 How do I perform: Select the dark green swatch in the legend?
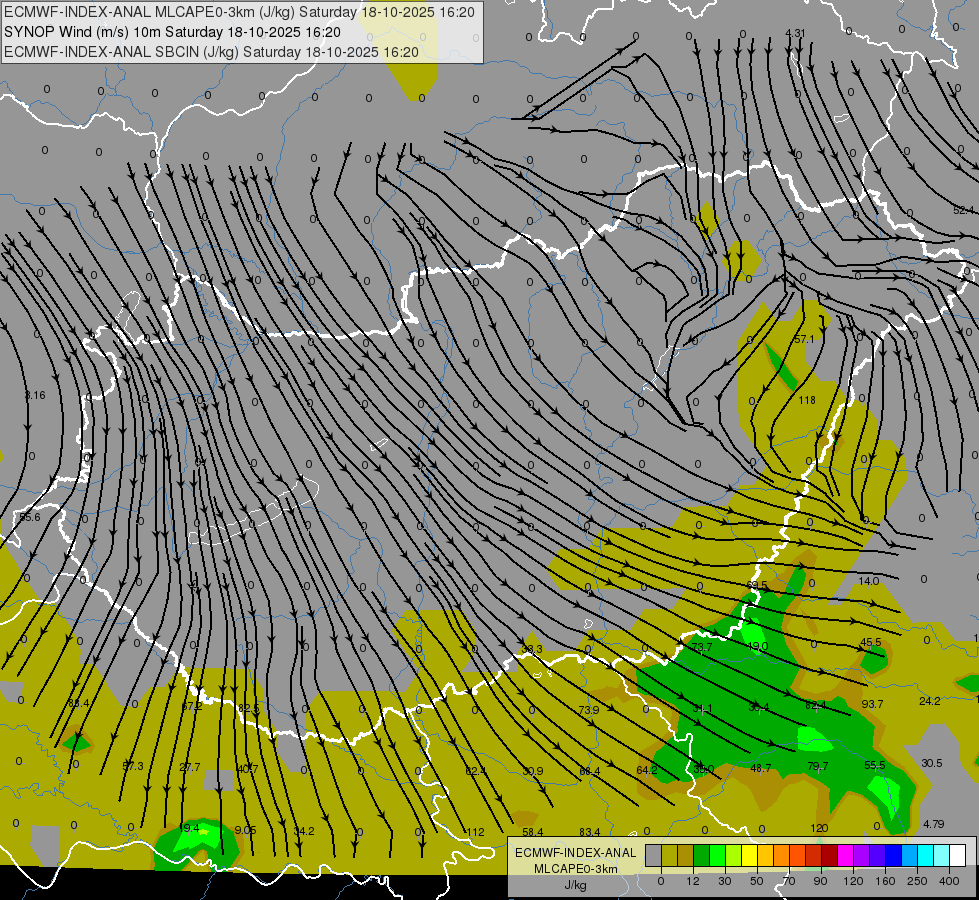[x=702, y=855]
